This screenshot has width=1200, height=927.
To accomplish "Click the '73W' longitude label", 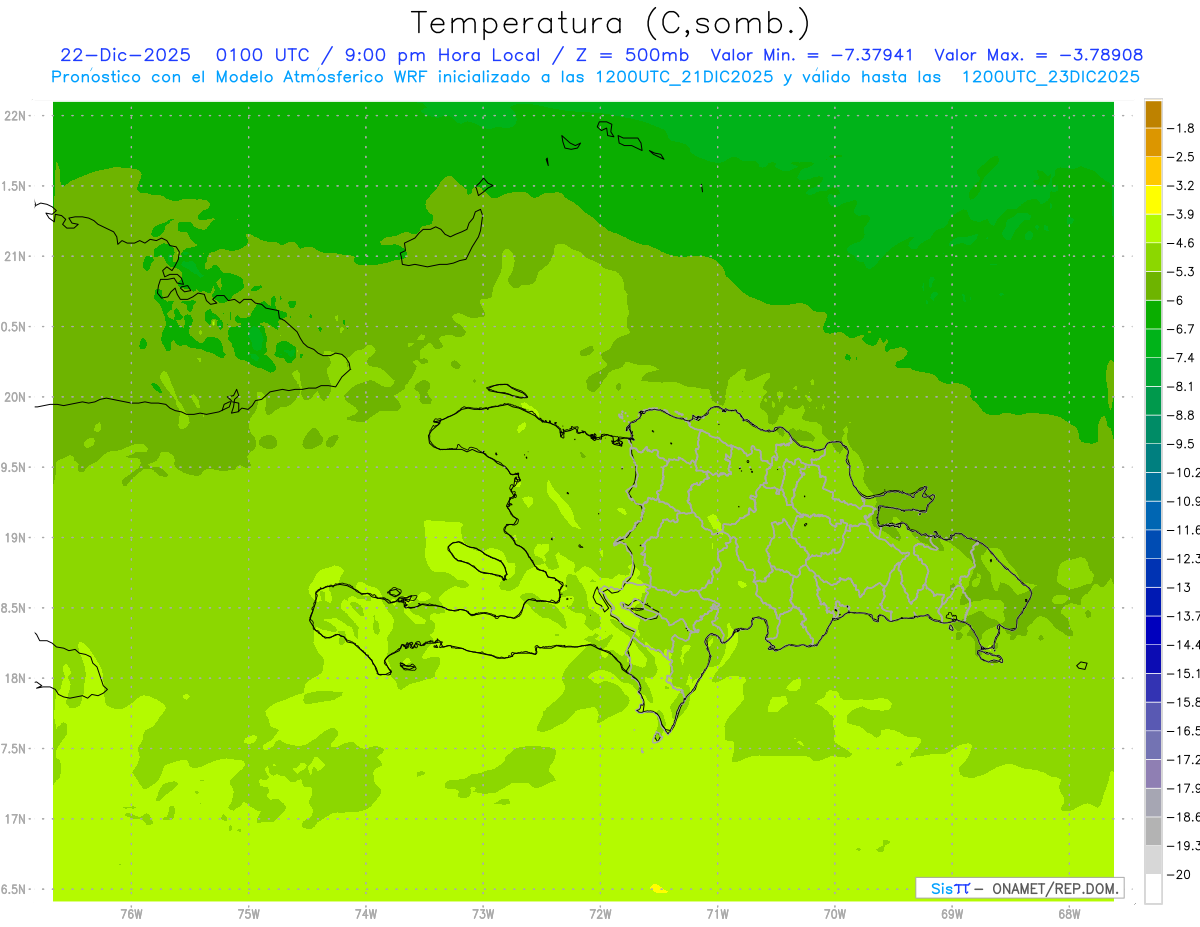I will click(483, 914).
